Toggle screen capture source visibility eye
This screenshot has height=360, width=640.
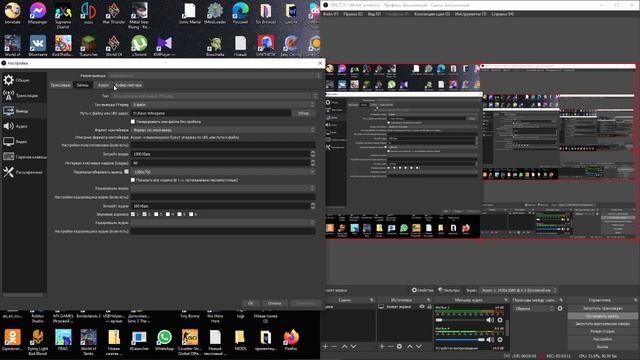[422, 307]
